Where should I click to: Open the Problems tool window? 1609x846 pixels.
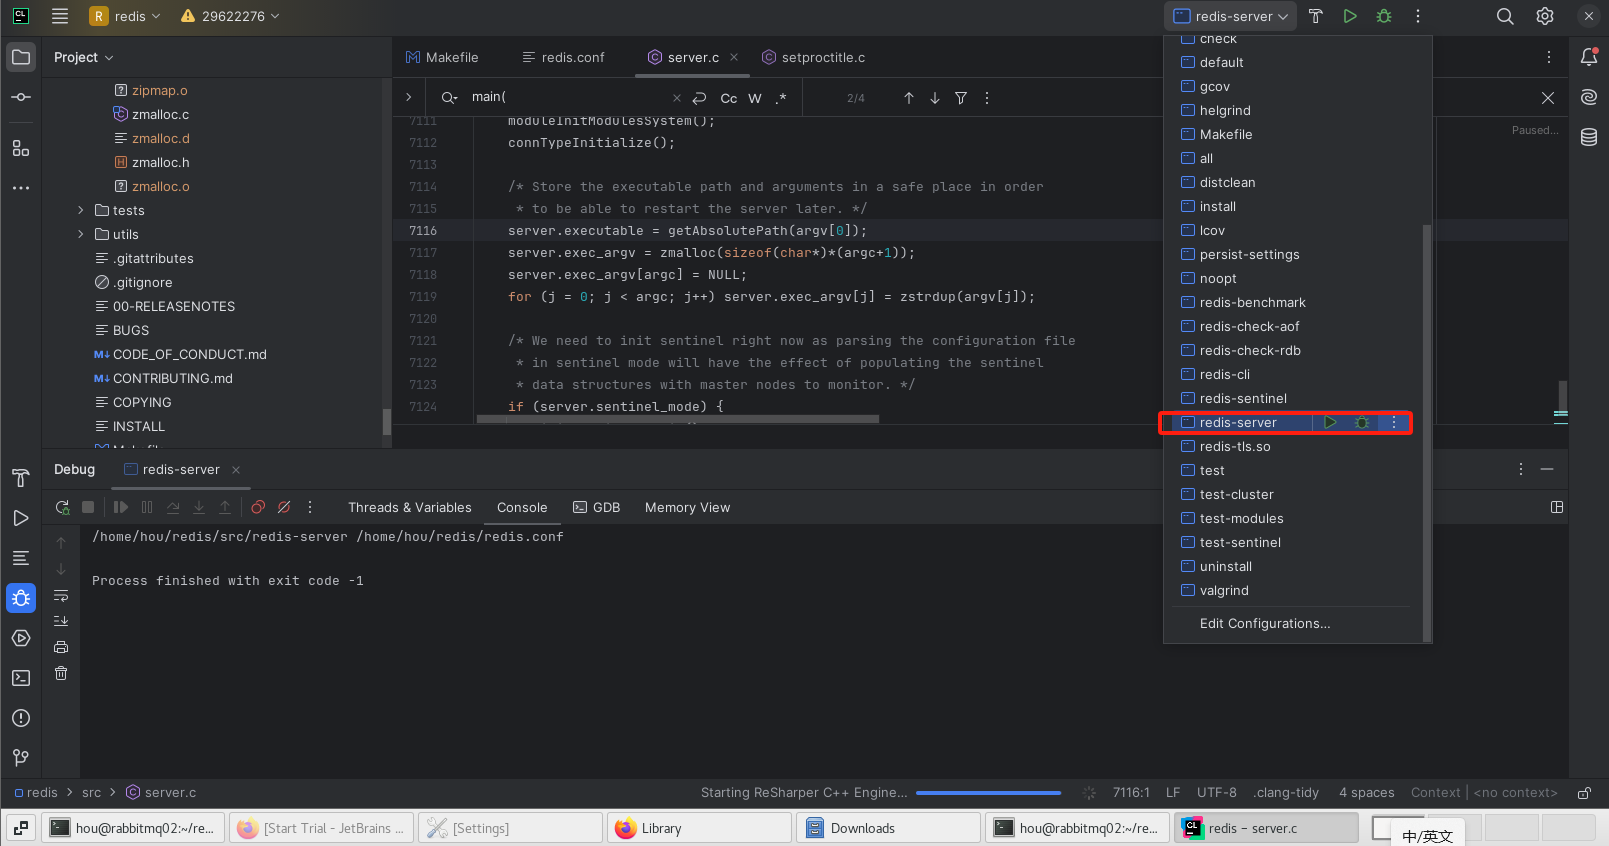point(21,718)
